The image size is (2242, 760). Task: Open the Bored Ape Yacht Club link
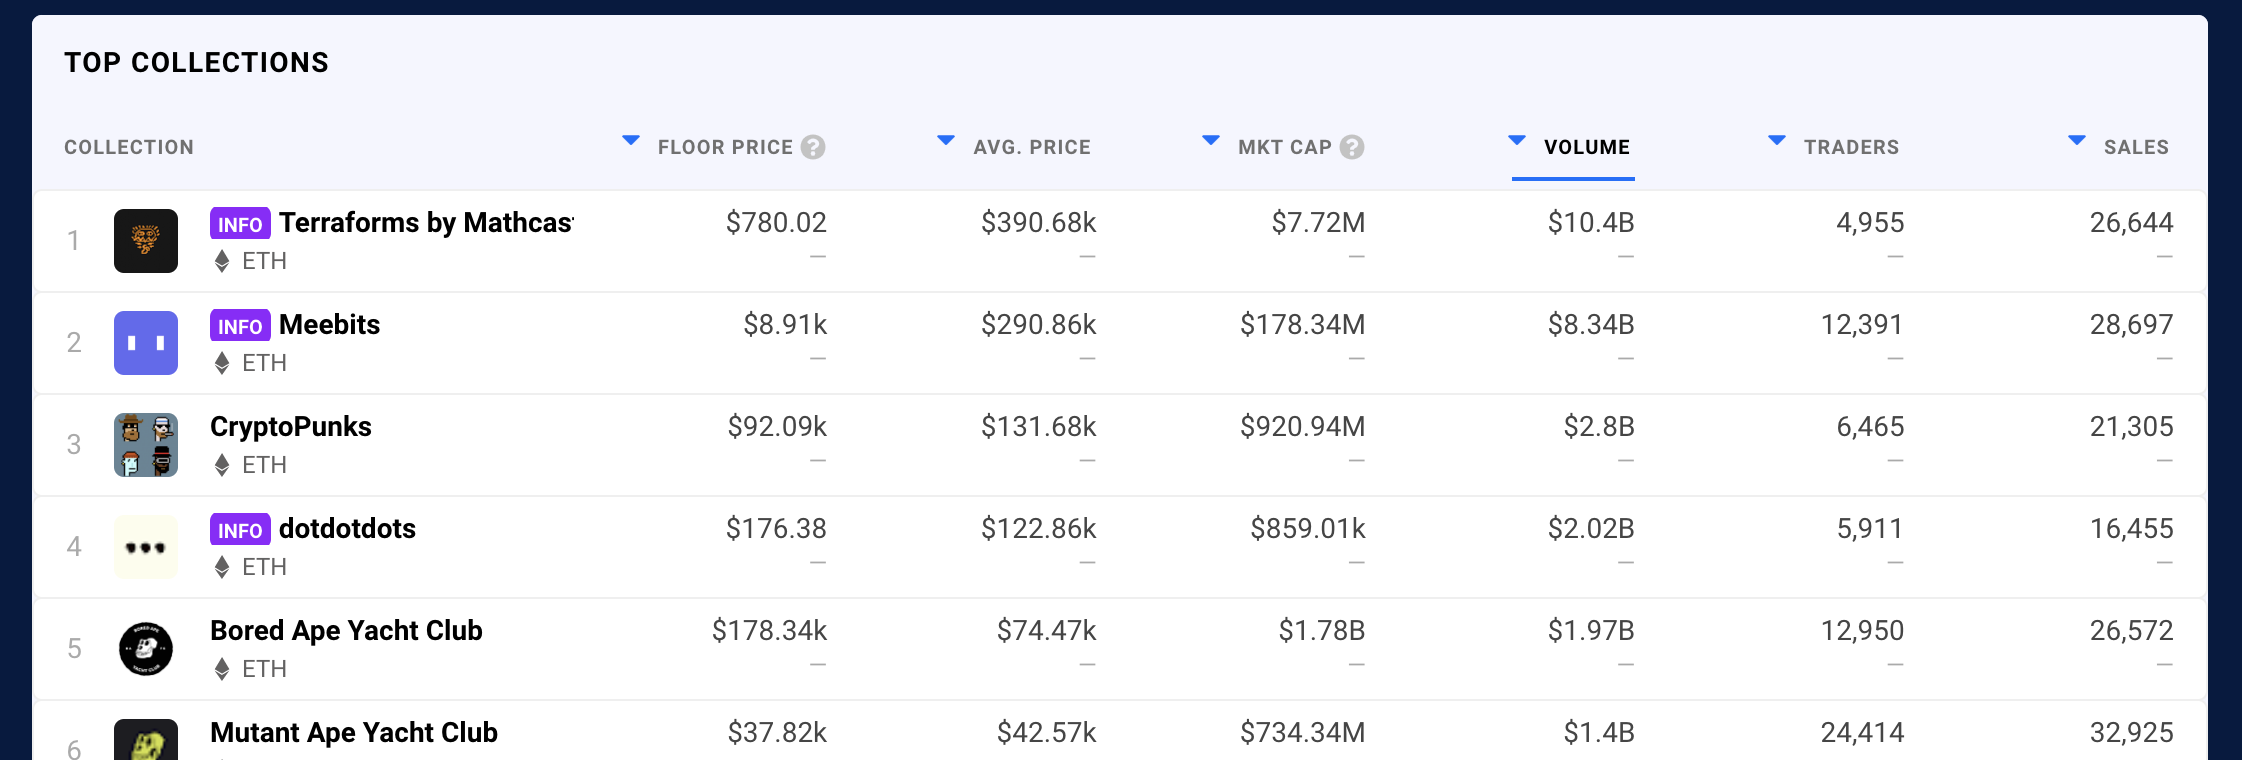point(346,631)
